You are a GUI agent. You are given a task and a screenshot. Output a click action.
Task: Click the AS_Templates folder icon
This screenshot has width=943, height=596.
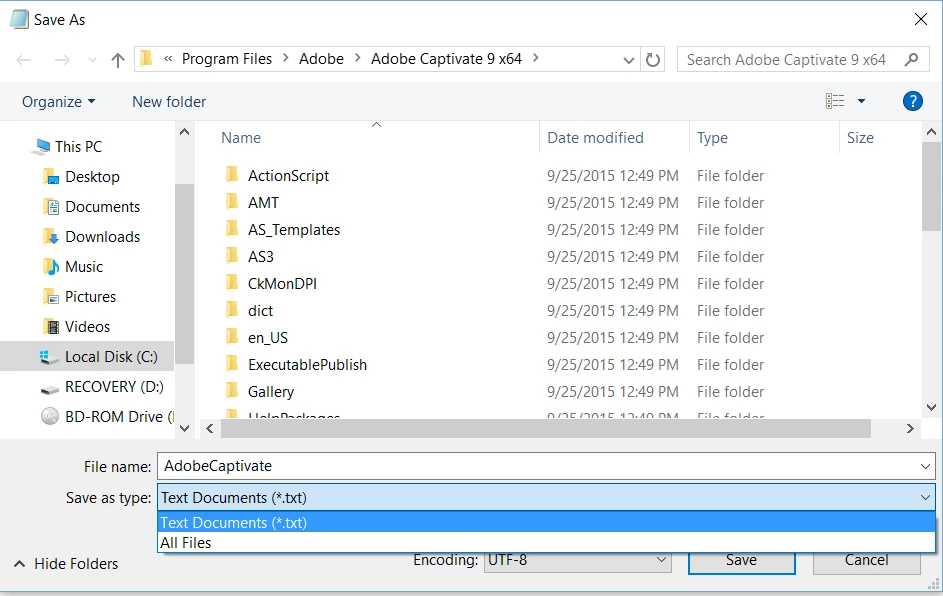232,229
